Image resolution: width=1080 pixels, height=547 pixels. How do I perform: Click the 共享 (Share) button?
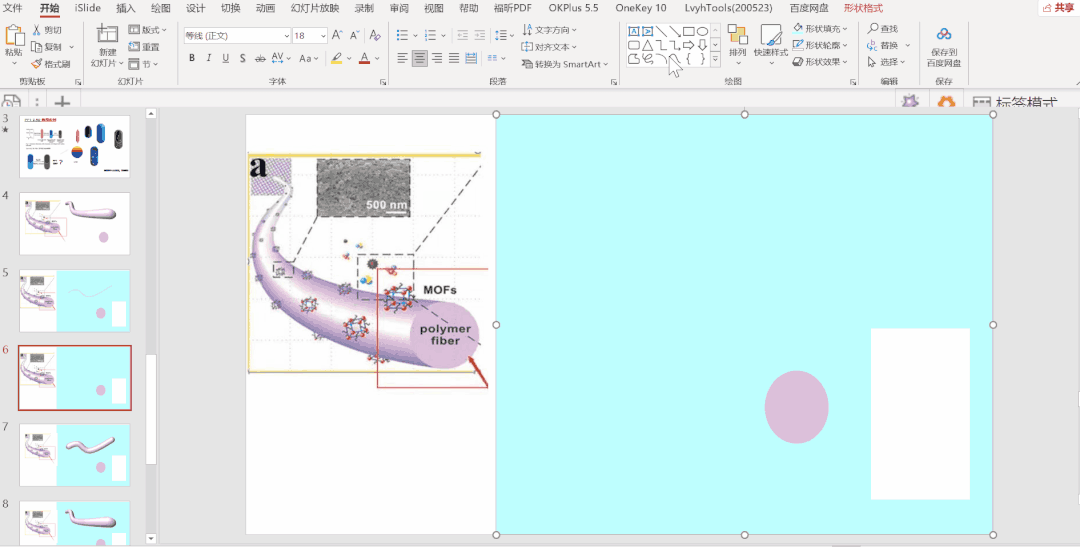pyautogui.click(x=1058, y=8)
